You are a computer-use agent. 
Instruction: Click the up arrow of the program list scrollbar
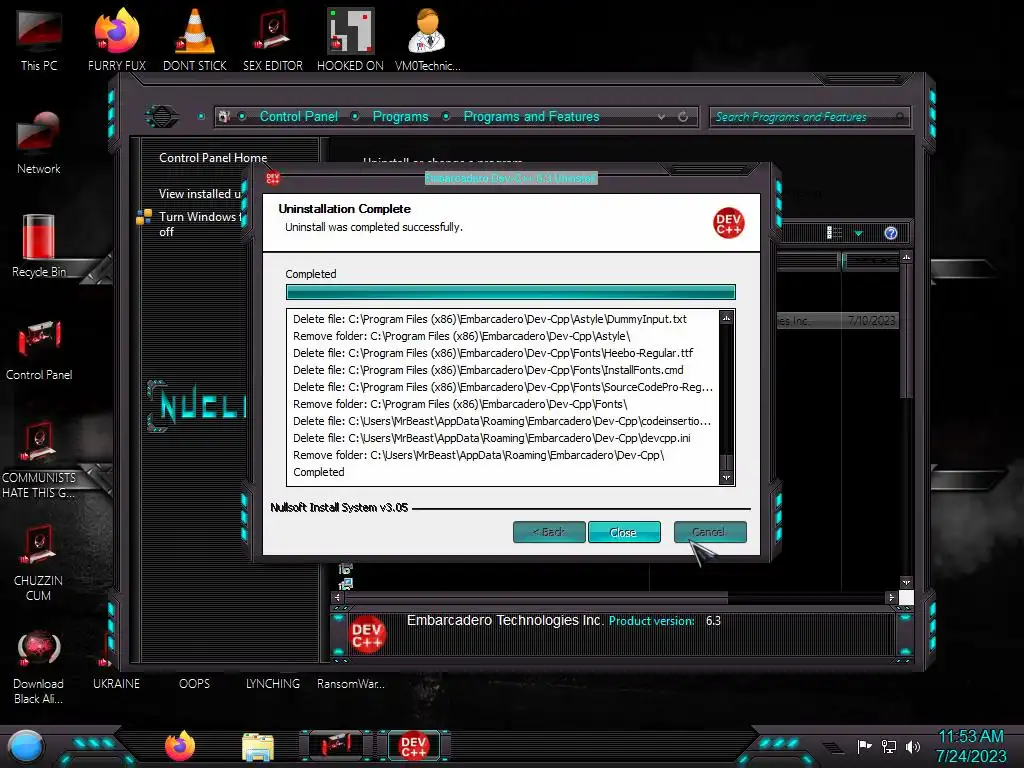[906, 258]
